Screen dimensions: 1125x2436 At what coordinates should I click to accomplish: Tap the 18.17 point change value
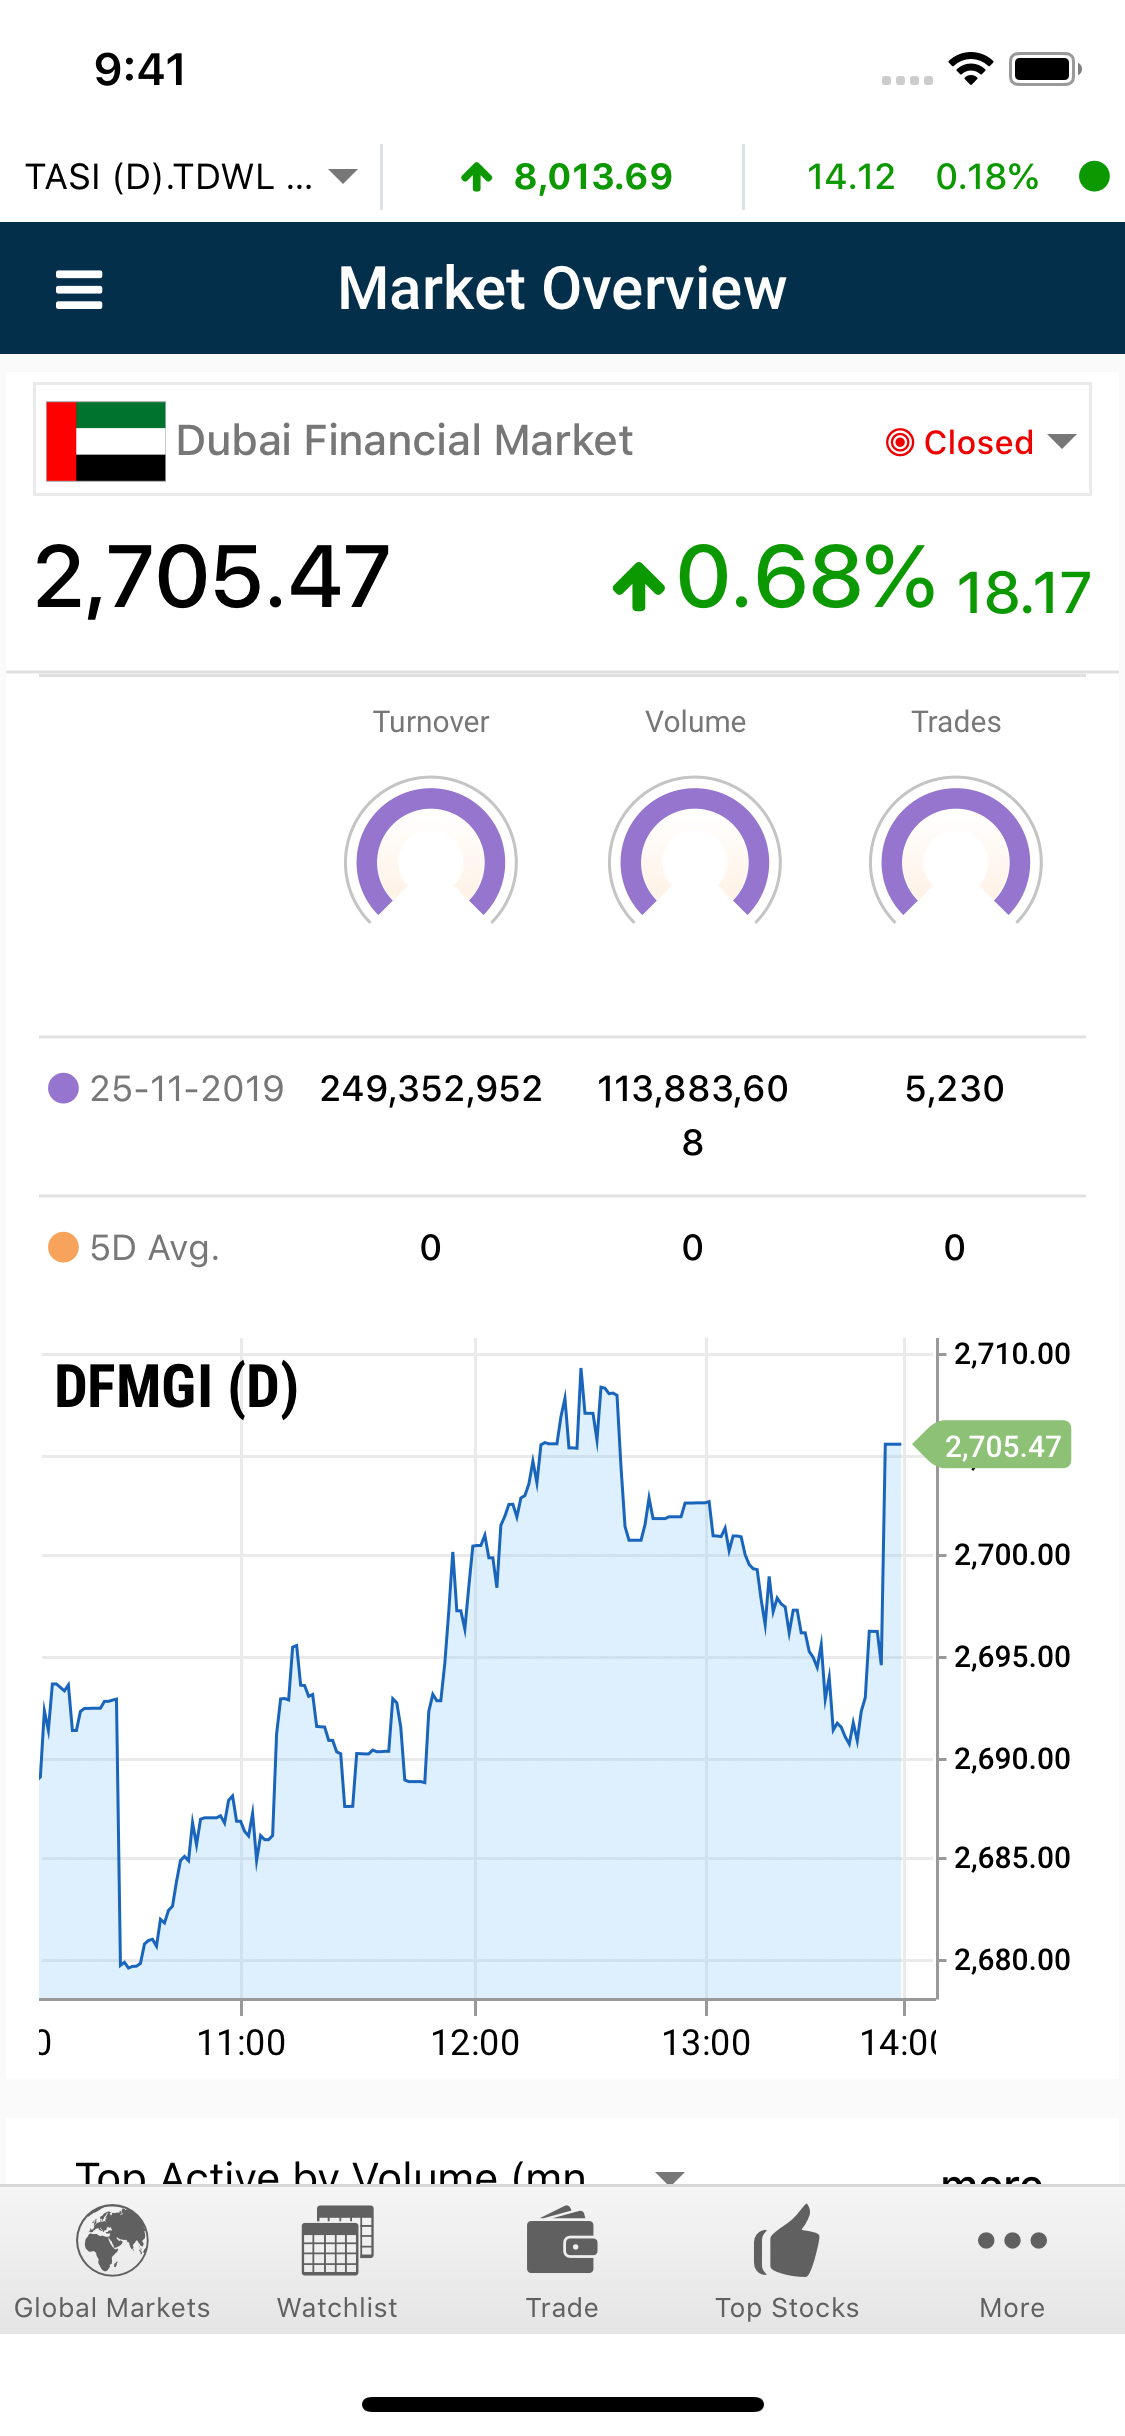point(1023,592)
